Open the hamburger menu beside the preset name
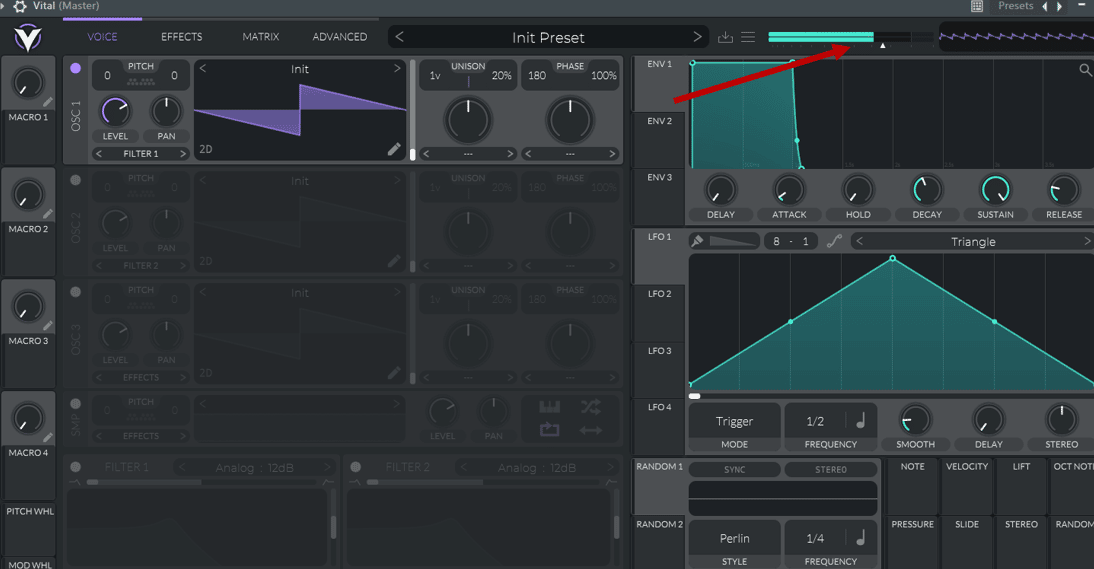 (748, 37)
